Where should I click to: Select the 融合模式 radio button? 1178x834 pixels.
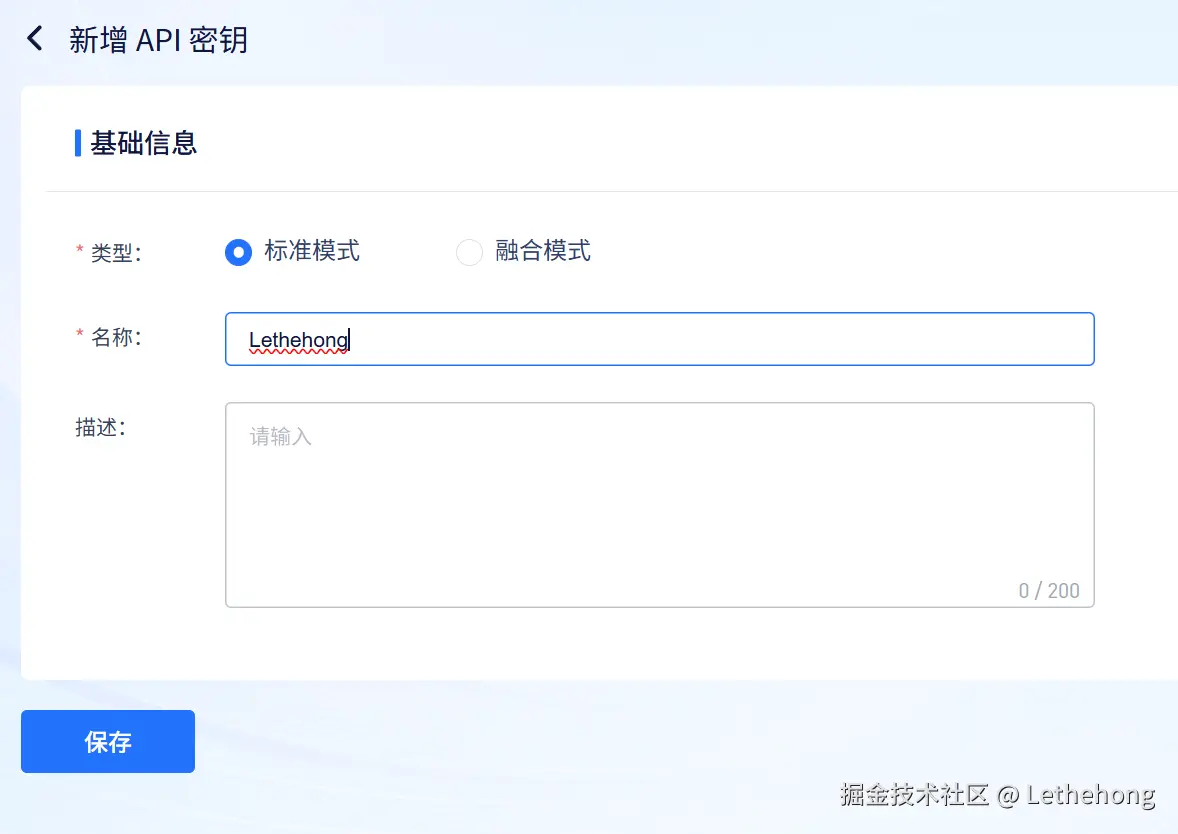470,252
